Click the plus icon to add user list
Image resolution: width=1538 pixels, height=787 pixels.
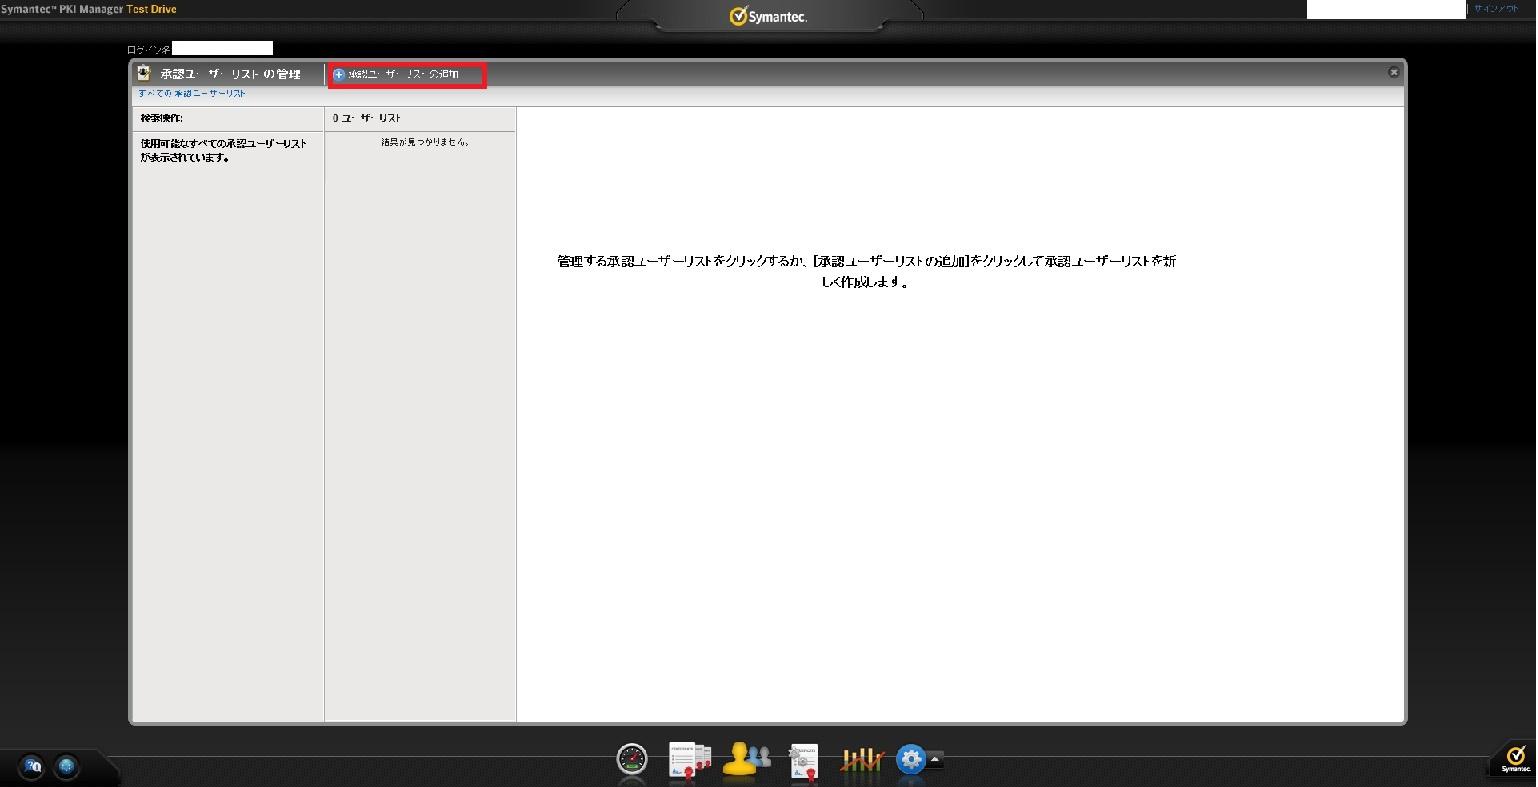tap(339, 74)
